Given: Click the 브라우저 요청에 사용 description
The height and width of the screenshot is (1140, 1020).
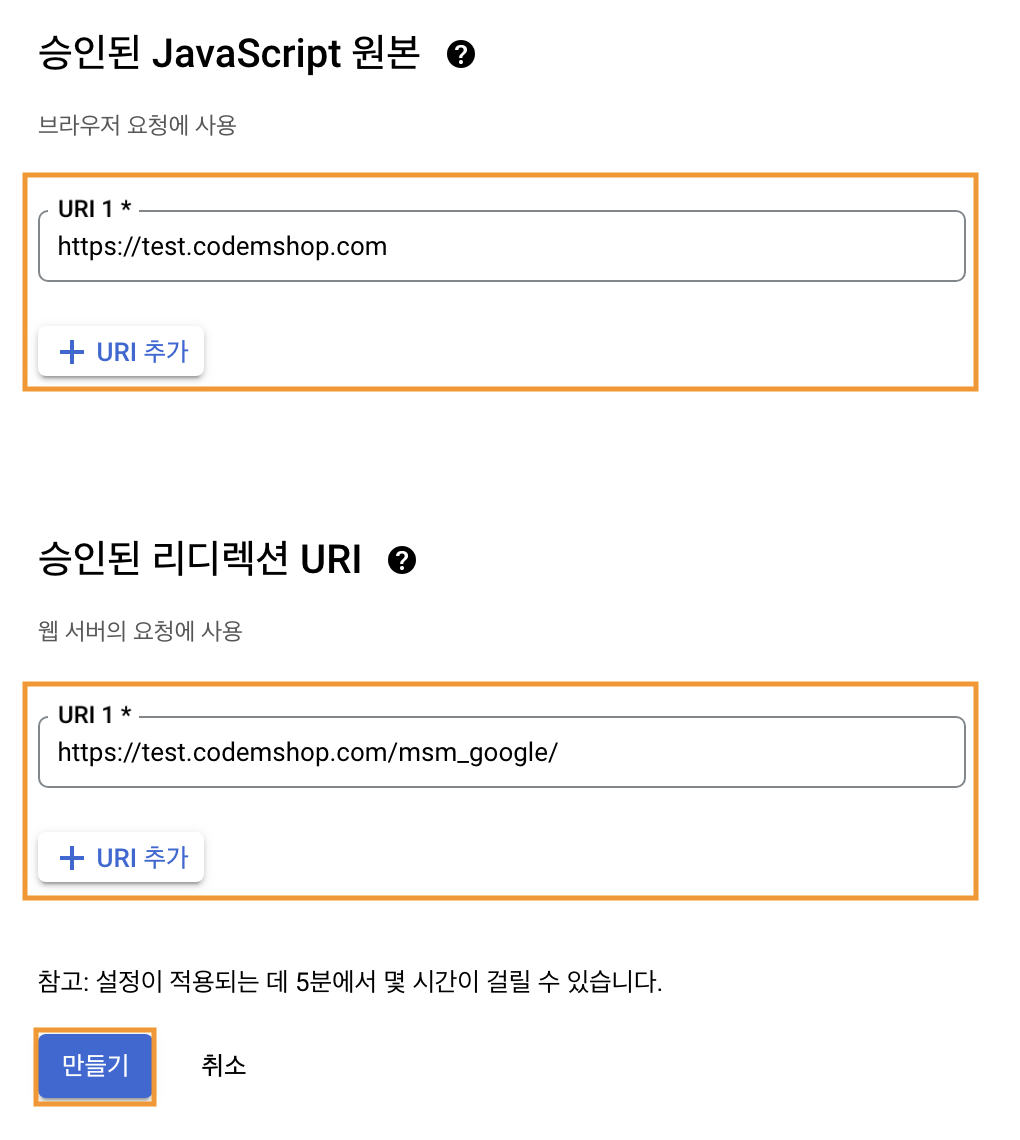Looking at the screenshot, I should click(137, 125).
